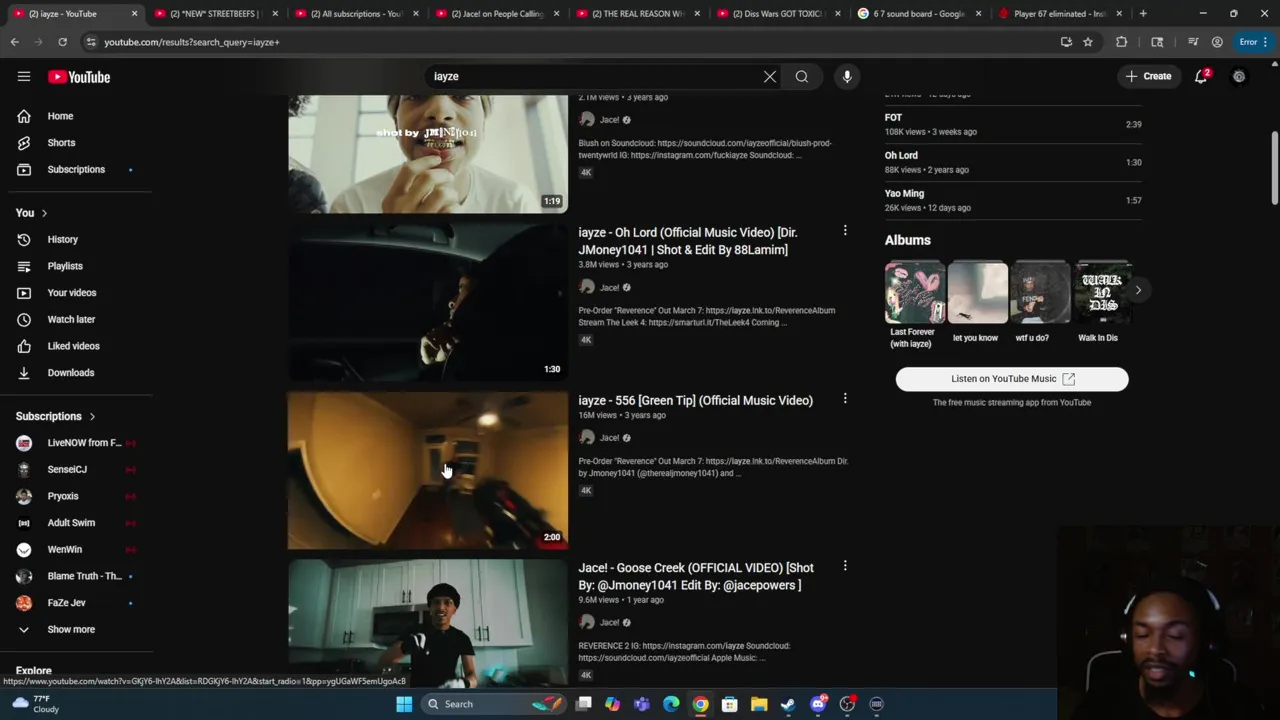Open browser extensions puzzle icon

pos(1121,42)
